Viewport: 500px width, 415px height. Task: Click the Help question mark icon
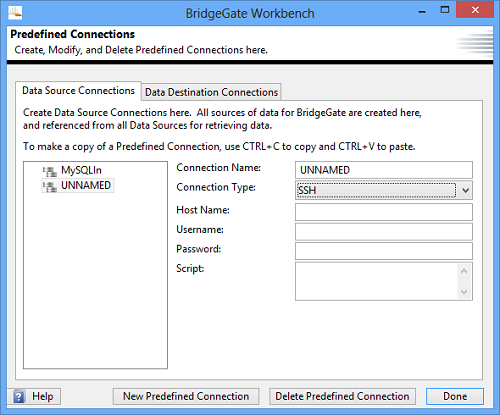point(19,397)
